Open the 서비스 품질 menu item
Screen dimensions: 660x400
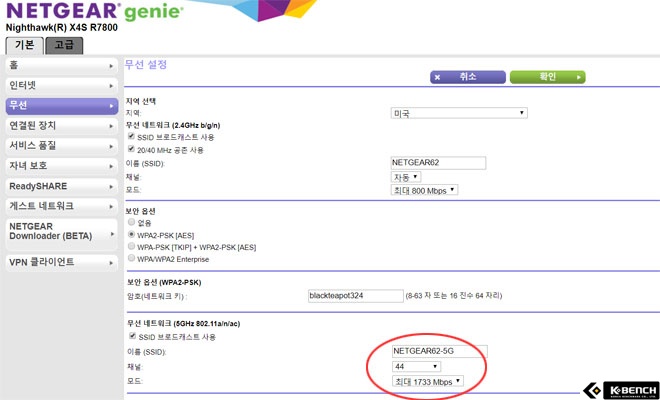[x=61, y=146]
